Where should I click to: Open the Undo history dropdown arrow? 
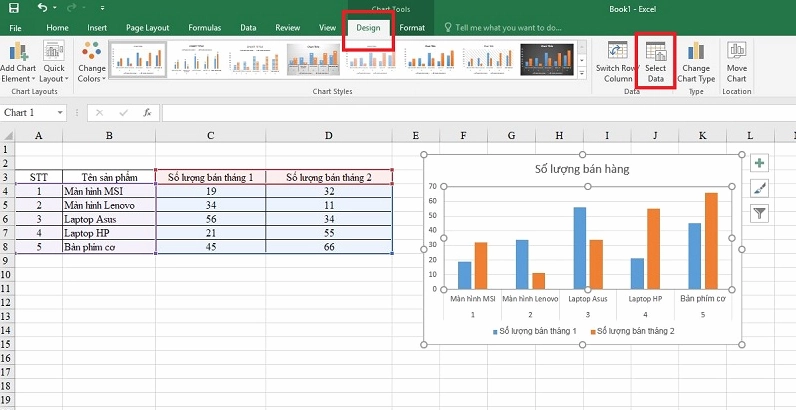click(x=55, y=8)
